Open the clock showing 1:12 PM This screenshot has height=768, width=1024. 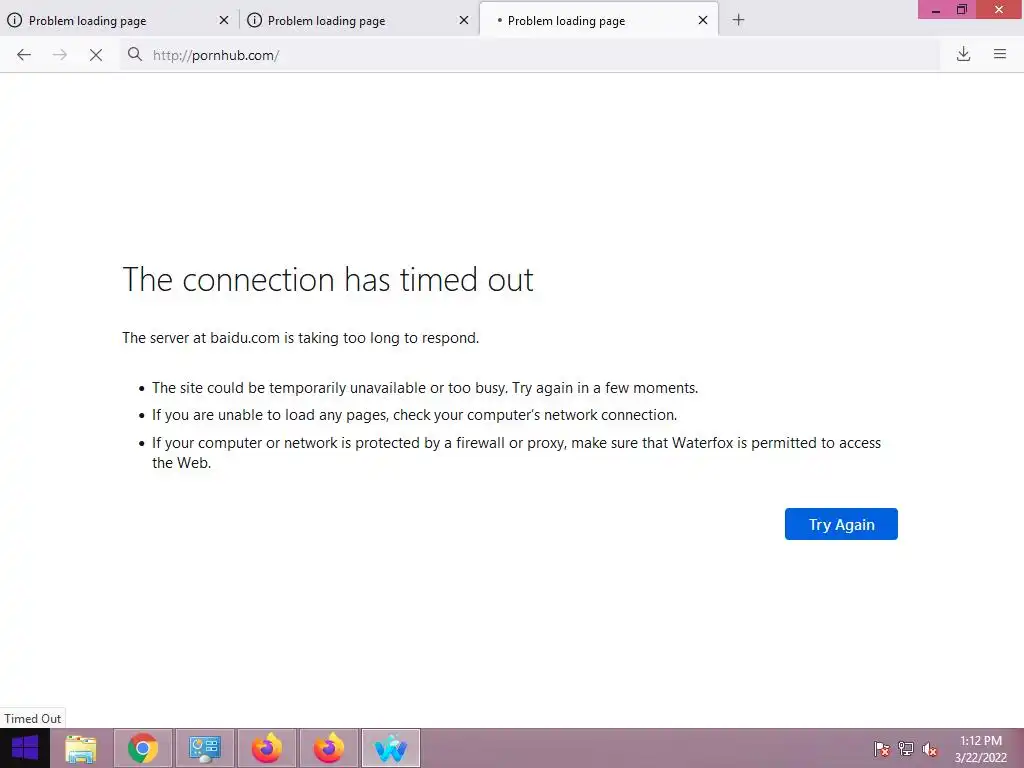click(981, 749)
